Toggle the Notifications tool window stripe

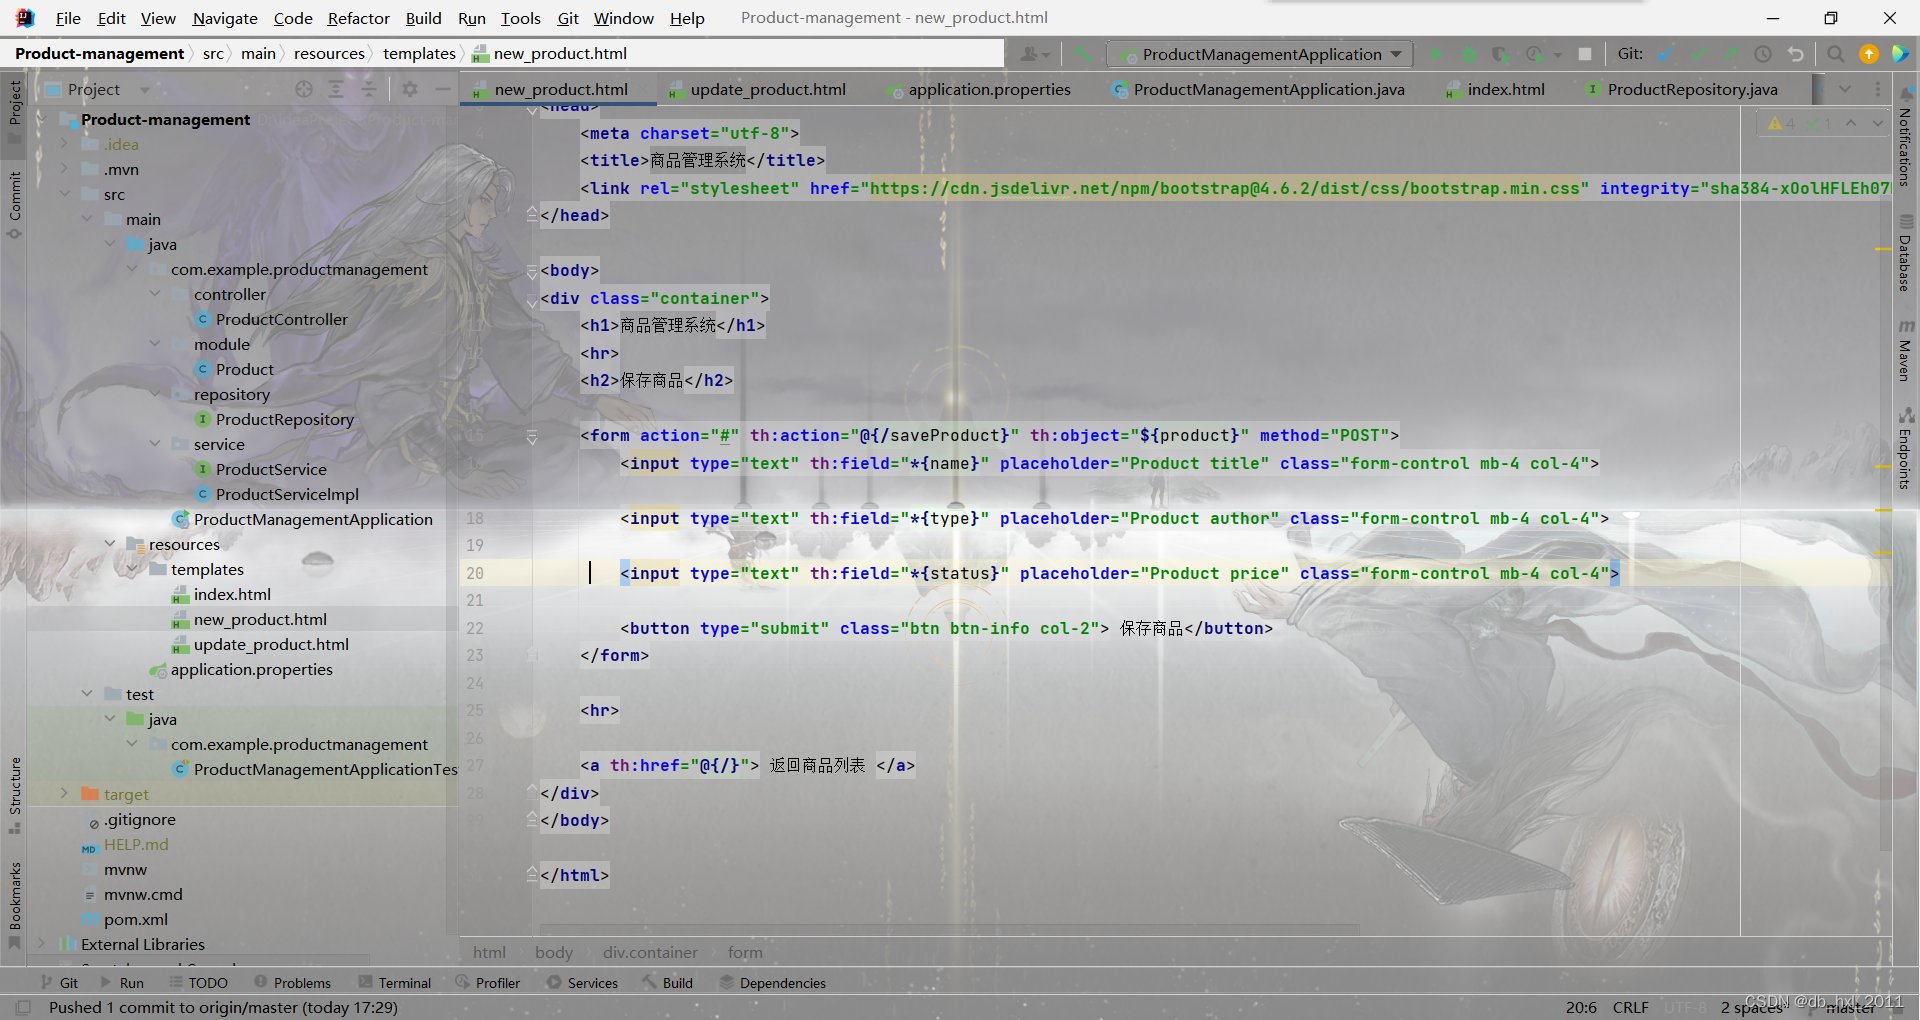[1906, 138]
